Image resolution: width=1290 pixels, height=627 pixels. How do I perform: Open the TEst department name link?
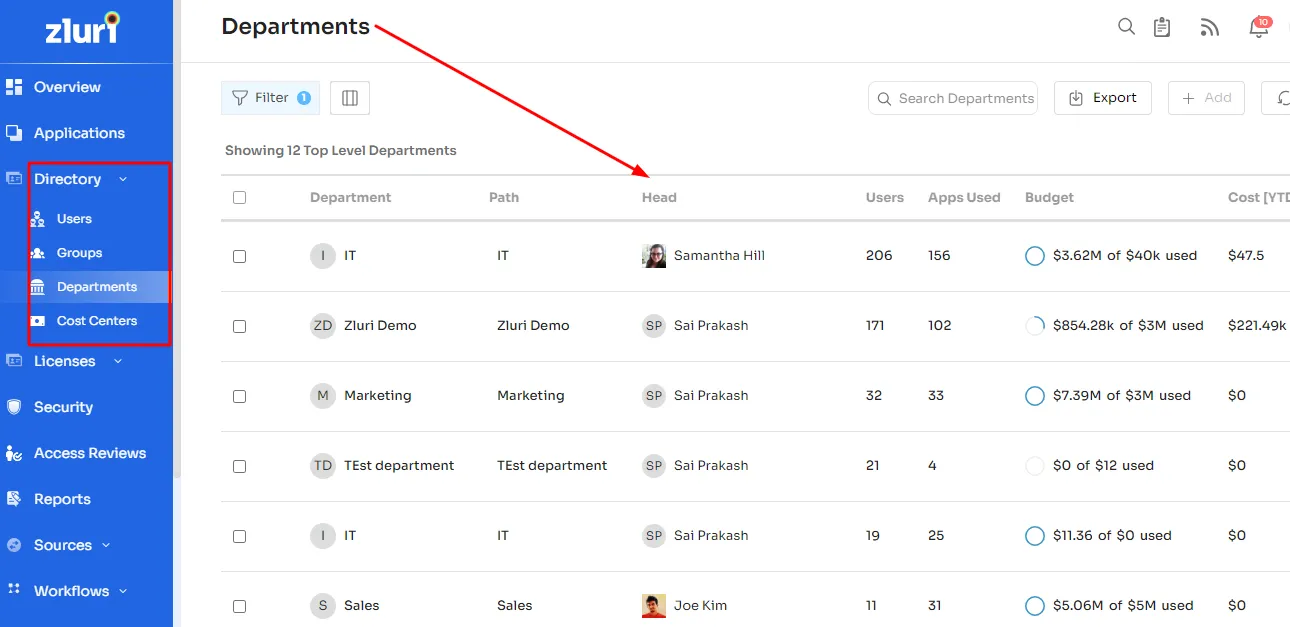(399, 466)
